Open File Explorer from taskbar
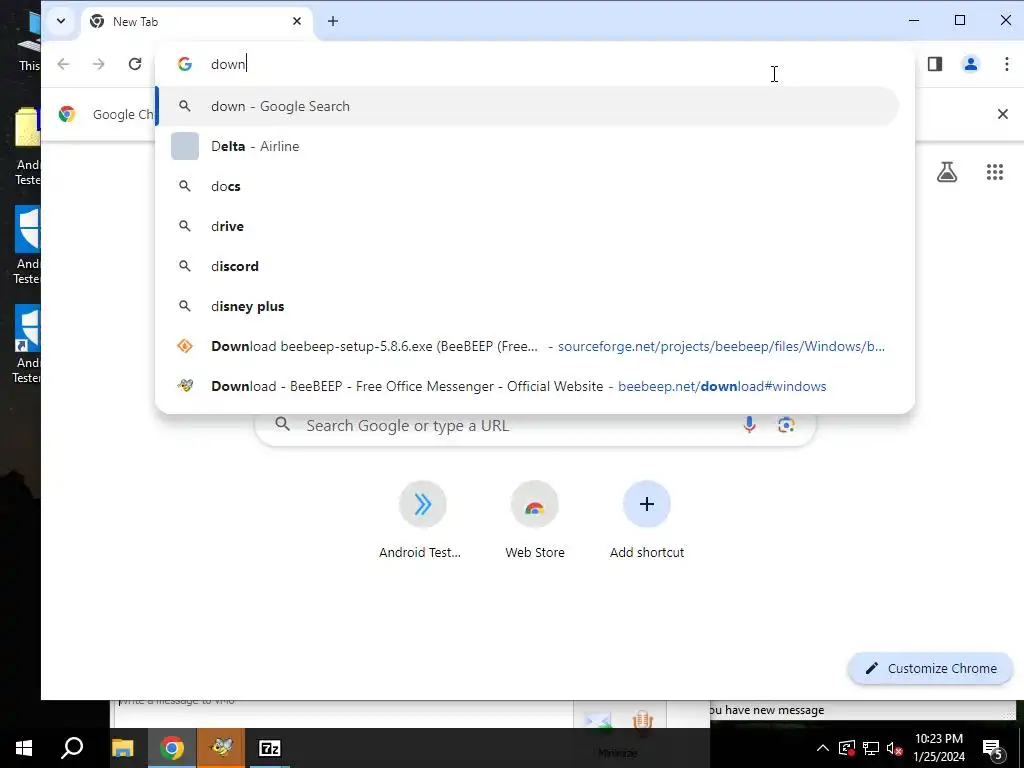The height and width of the screenshot is (768, 1024). click(122, 748)
